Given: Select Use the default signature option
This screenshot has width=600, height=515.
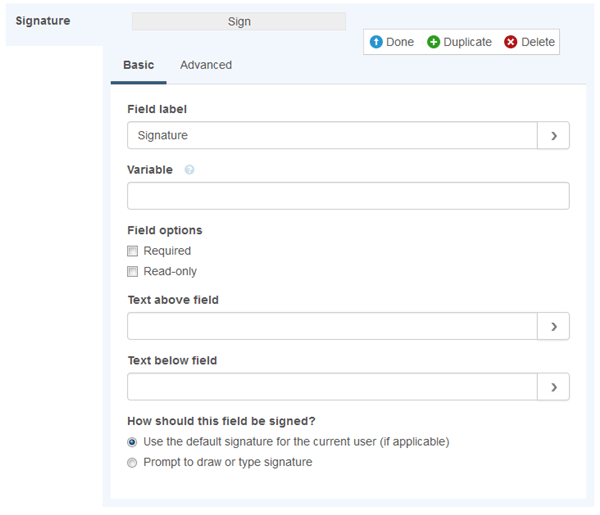Looking at the screenshot, I should [132, 442].
